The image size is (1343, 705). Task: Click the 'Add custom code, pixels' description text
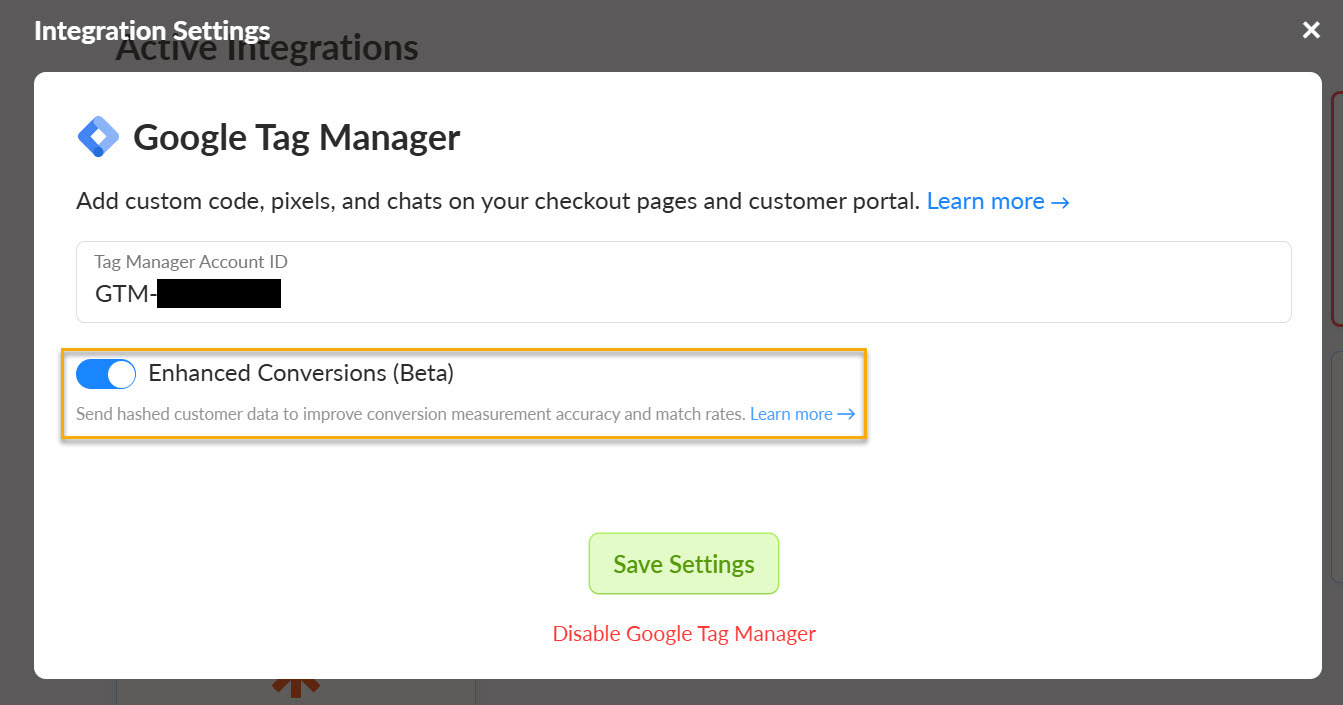point(497,201)
